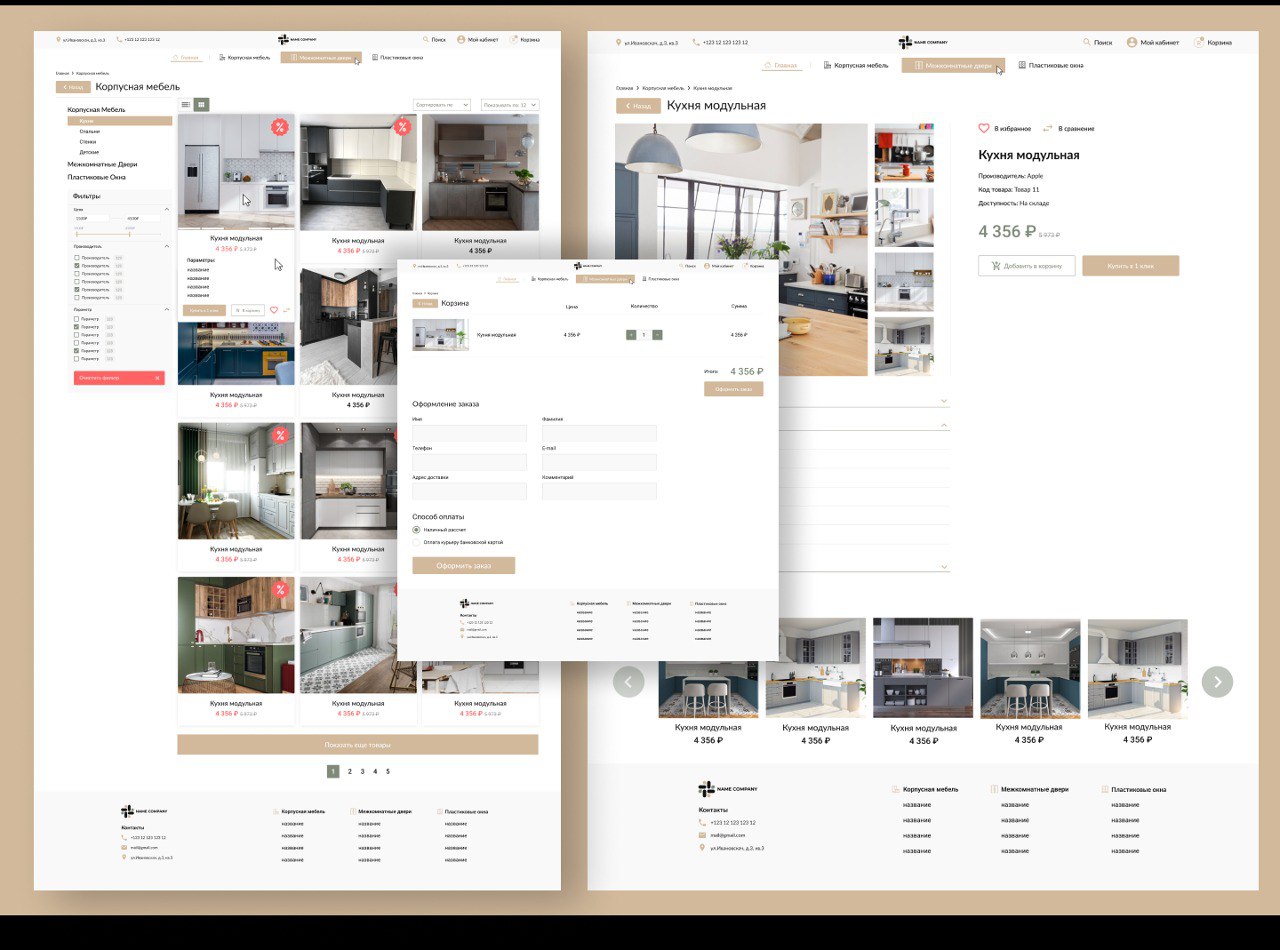Image resolution: width=1280 pixels, height=950 pixels.
Task: Switch catalog to list view icon
Action: pyautogui.click(x=186, y=104)
